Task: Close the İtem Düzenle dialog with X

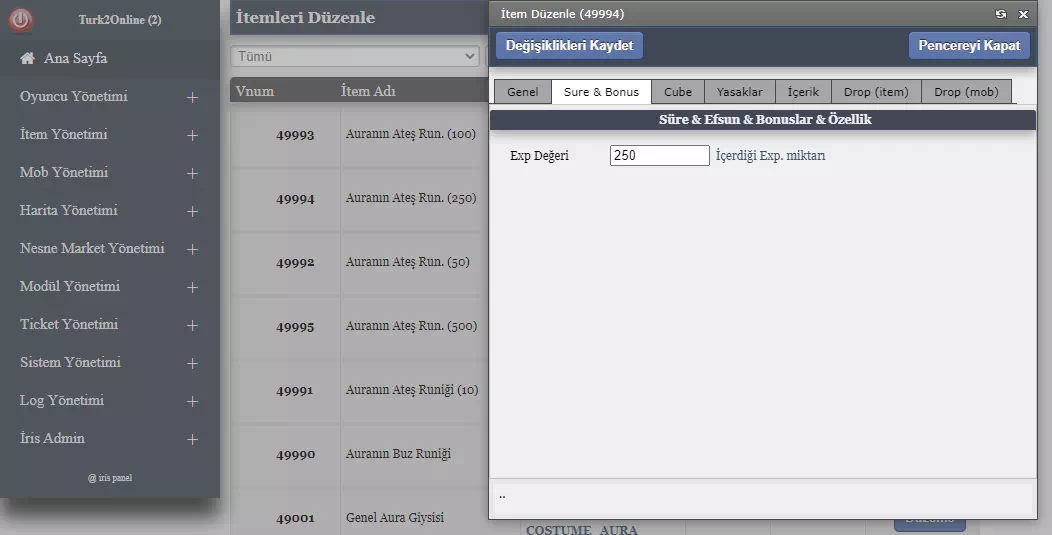Action: click(1023, 14)
